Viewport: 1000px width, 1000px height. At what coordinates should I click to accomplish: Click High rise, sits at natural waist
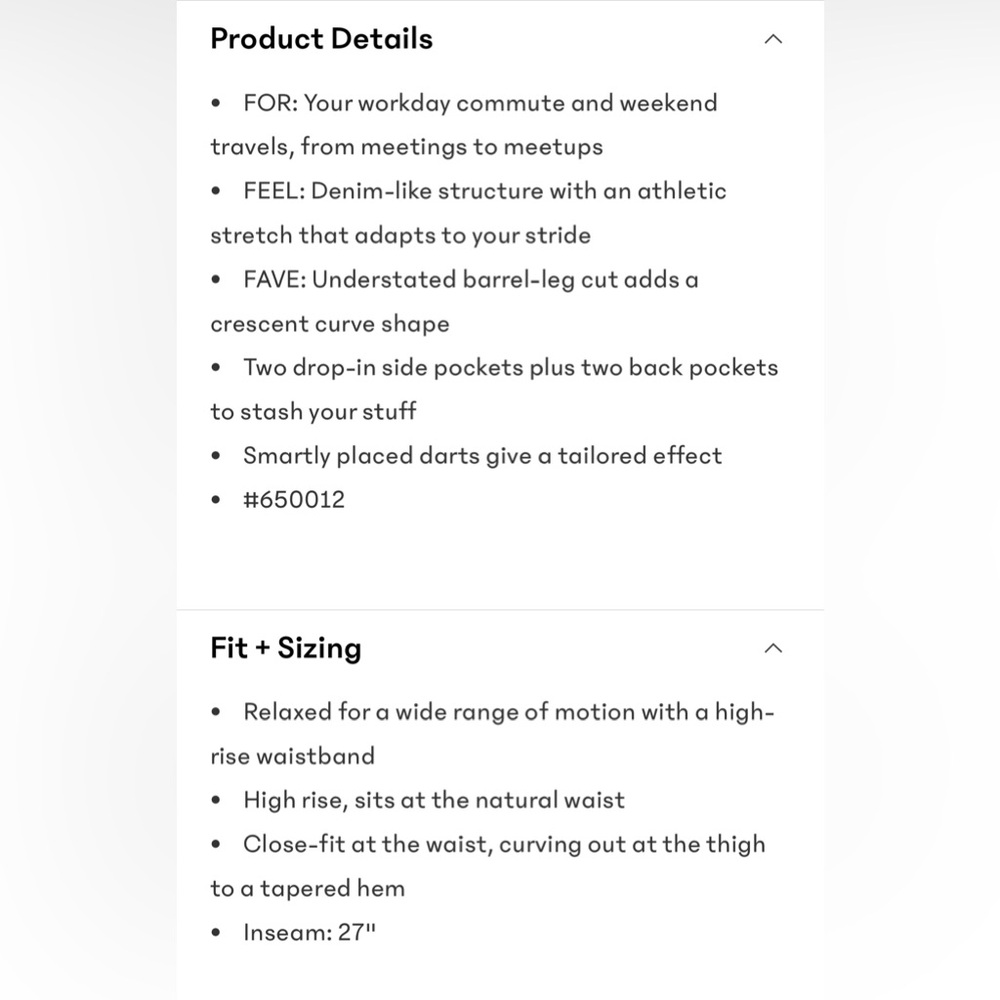click(434, 800)
